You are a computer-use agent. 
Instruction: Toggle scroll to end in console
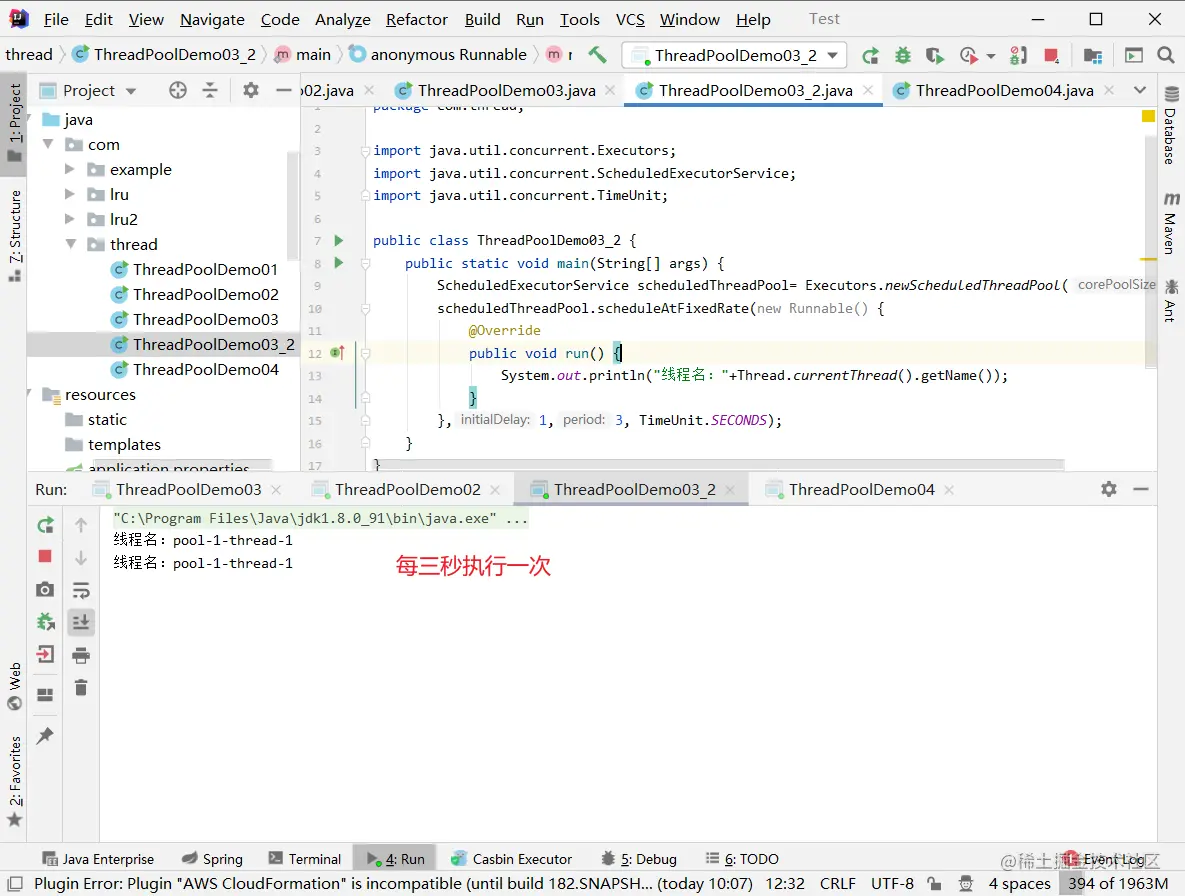[81, 622]
